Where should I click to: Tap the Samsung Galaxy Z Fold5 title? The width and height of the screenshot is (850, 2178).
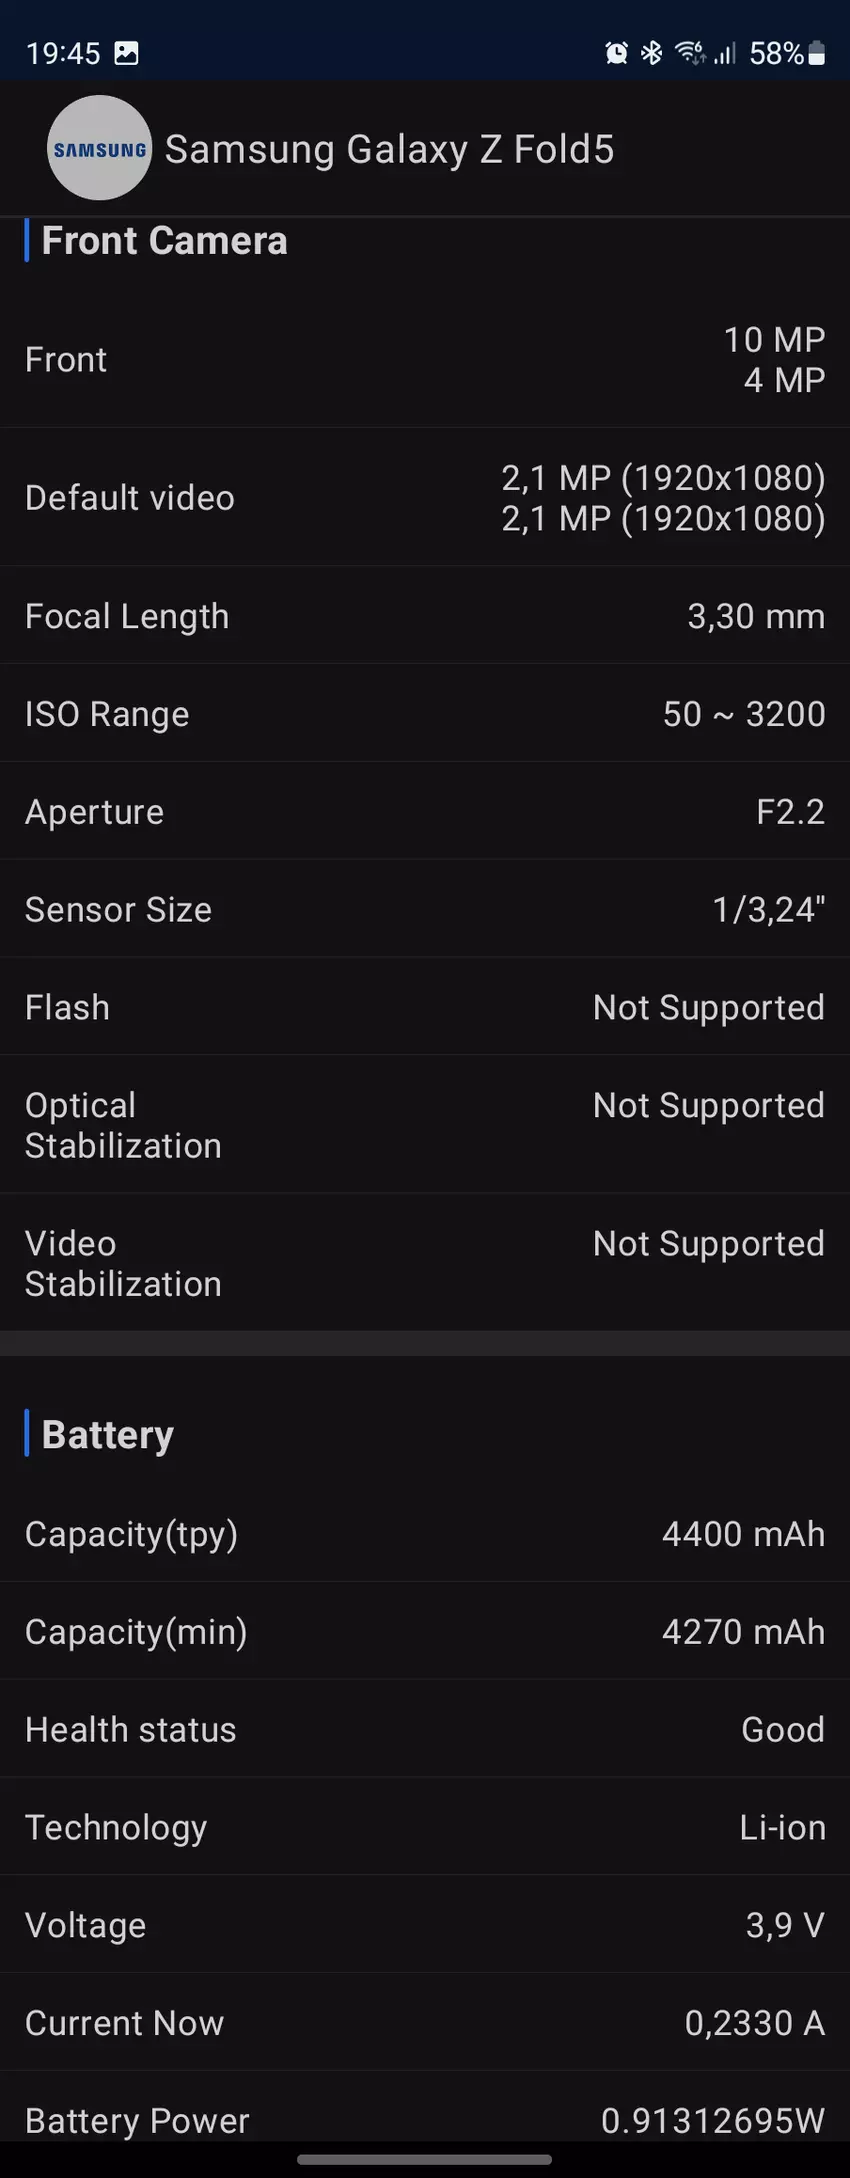(389, 149)
